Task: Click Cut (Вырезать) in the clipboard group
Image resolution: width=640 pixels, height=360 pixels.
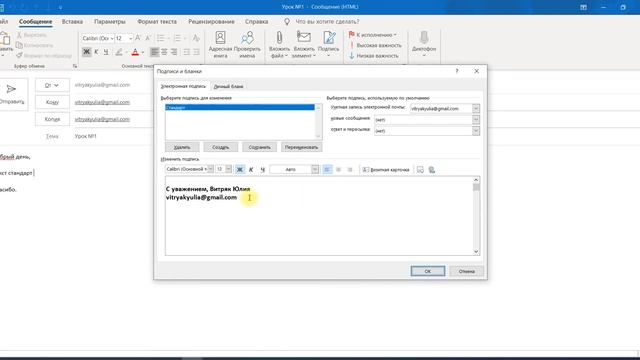Action: point(31,35)
